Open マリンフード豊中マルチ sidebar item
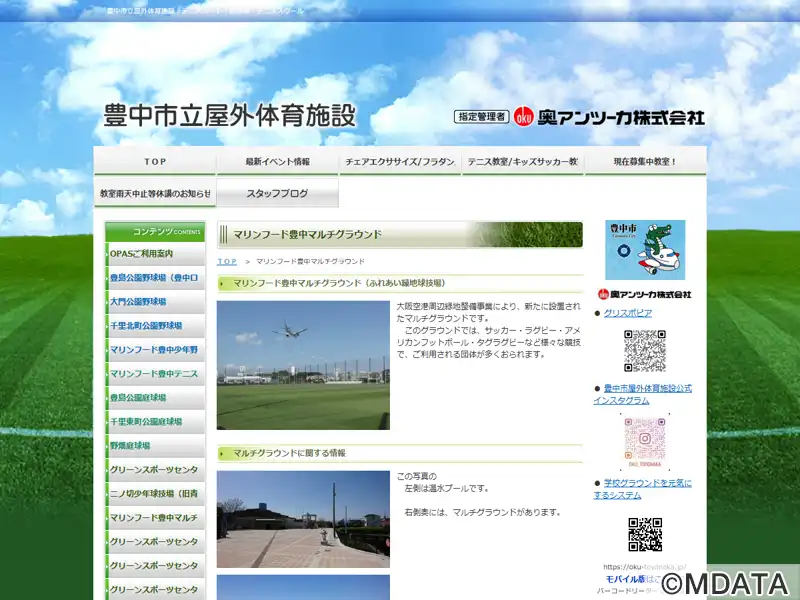Image resolution: width=800 pixels, height=600 pixels. (155, 517)
